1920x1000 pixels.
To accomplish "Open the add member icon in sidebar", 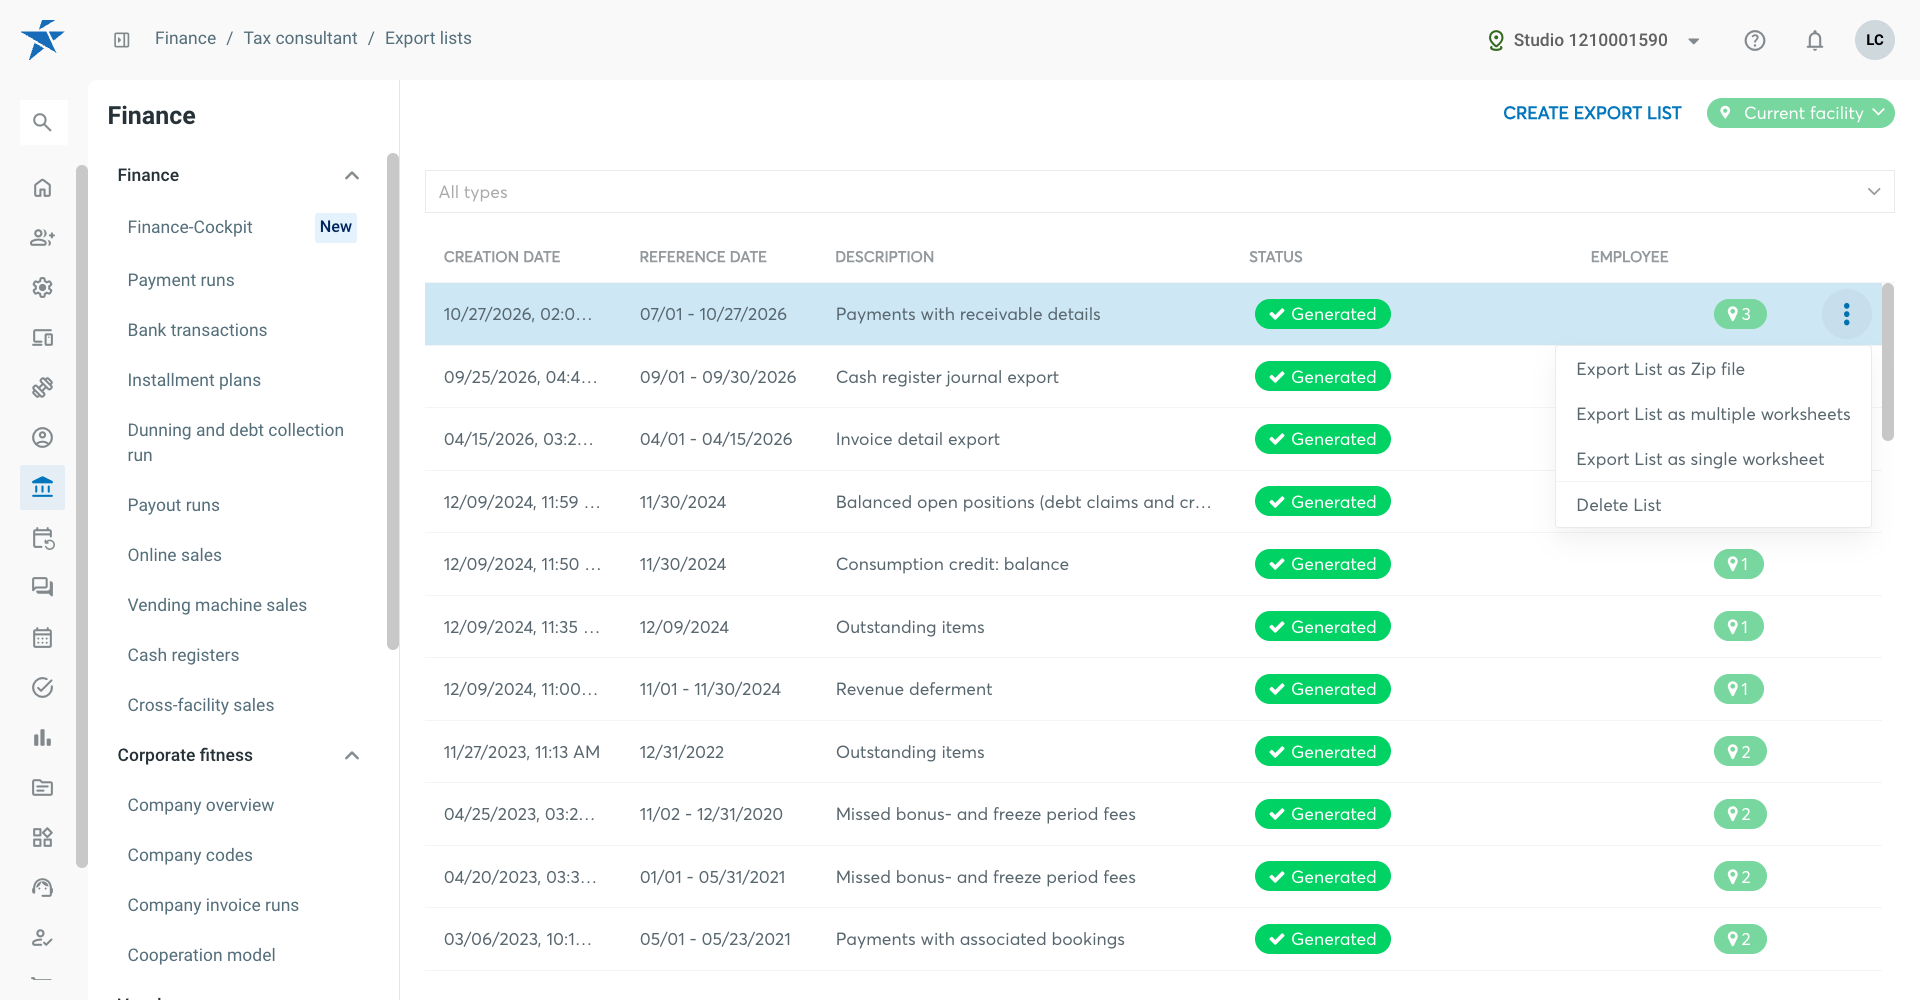I will 42,238.
